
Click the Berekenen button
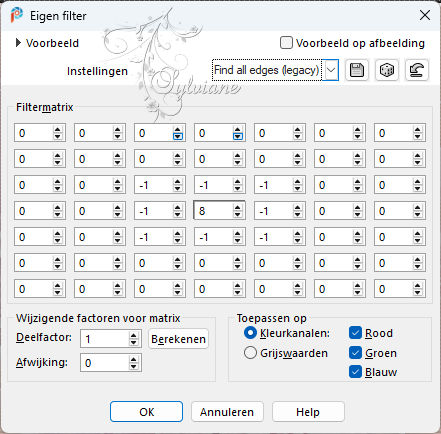(x=178, y=339)
